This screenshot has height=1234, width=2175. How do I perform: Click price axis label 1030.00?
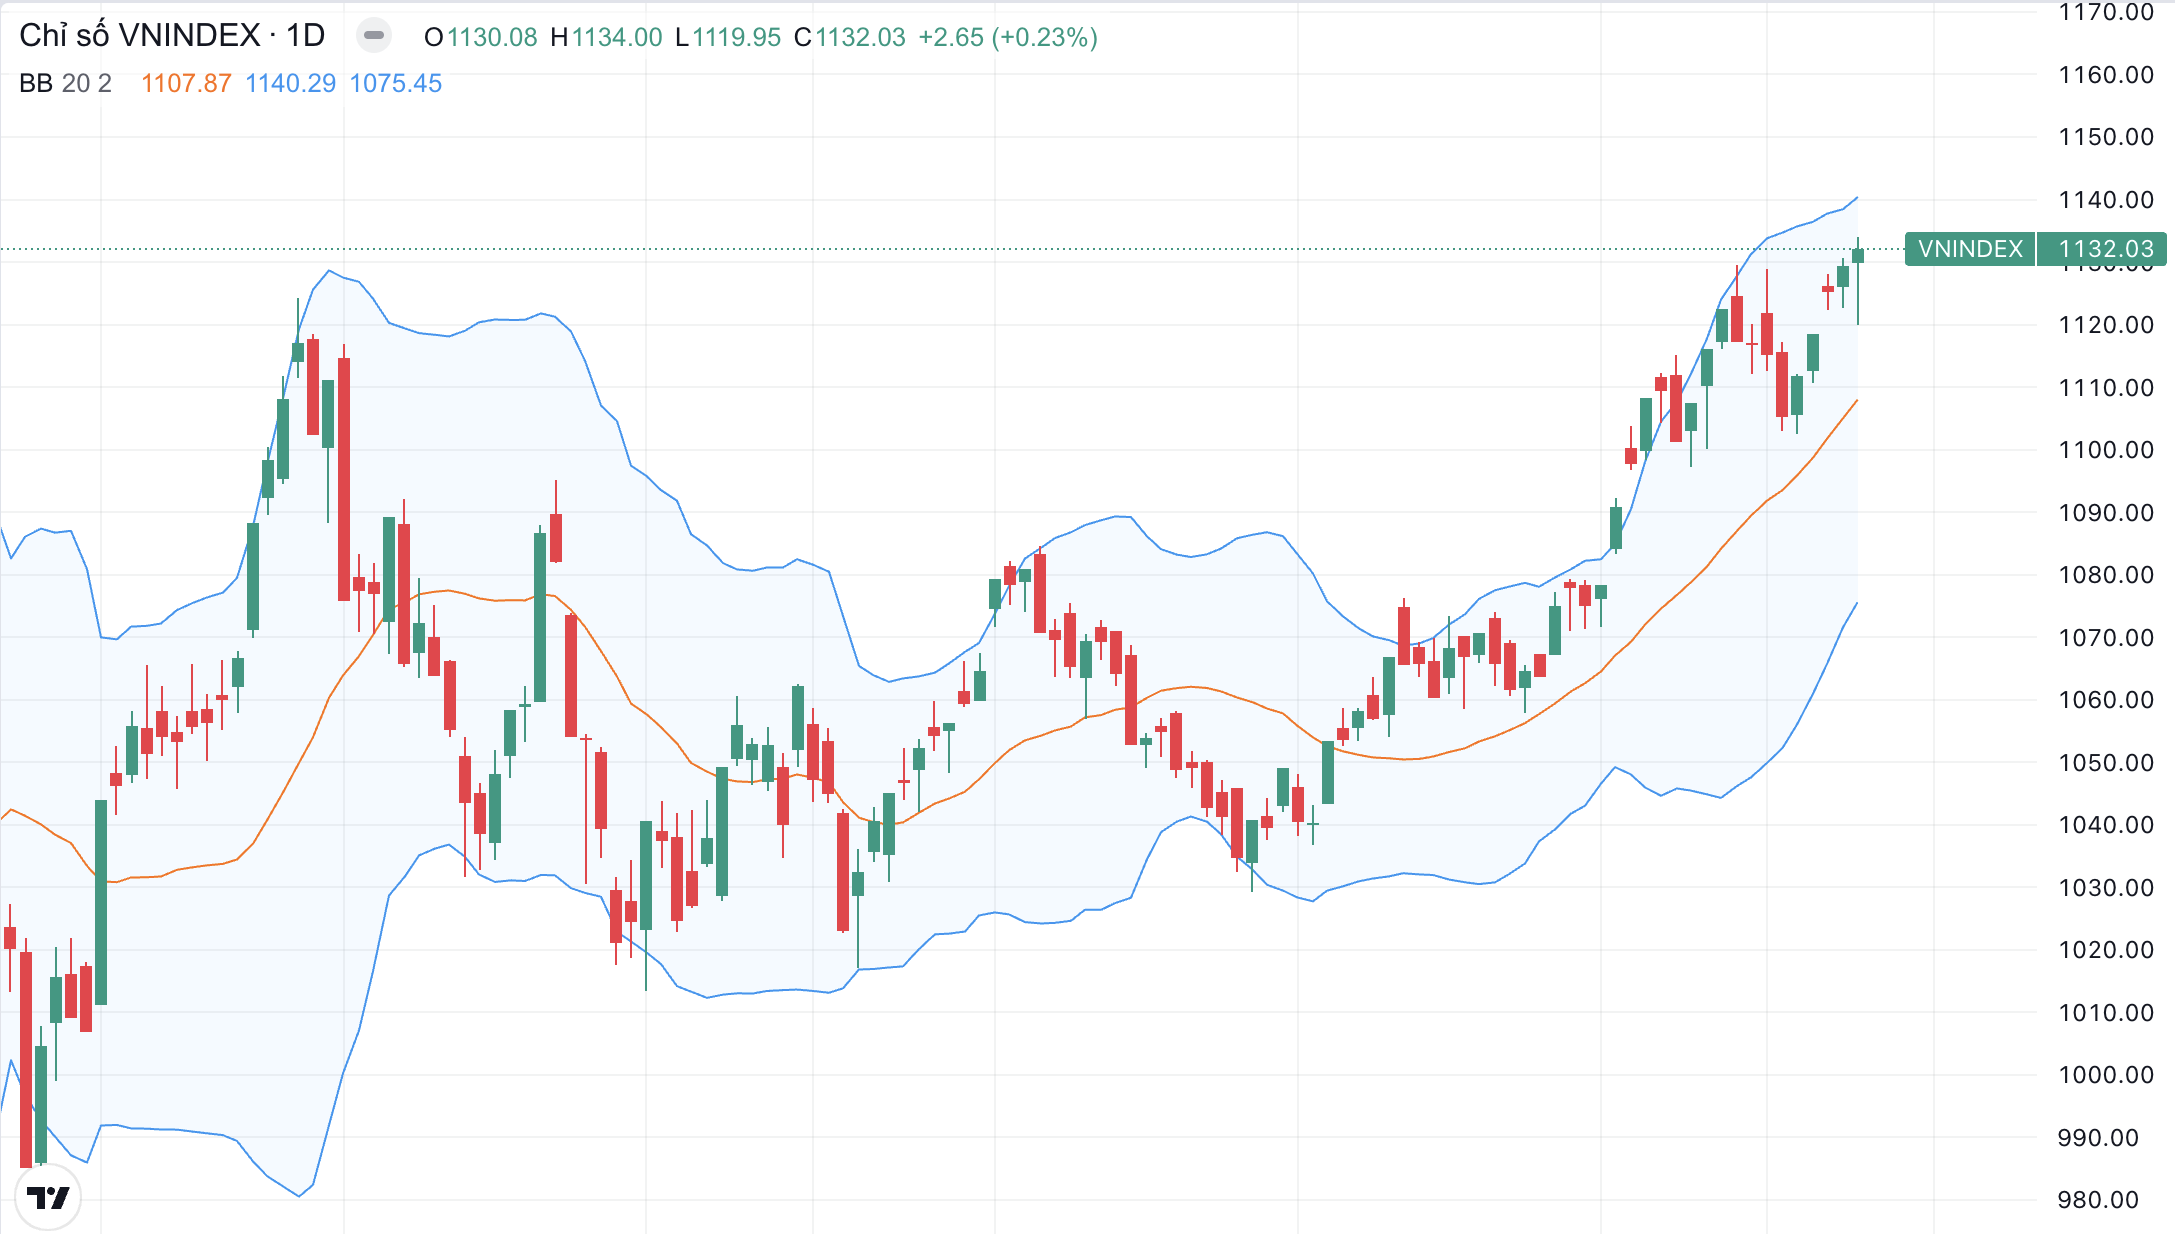coord(2105,888)
